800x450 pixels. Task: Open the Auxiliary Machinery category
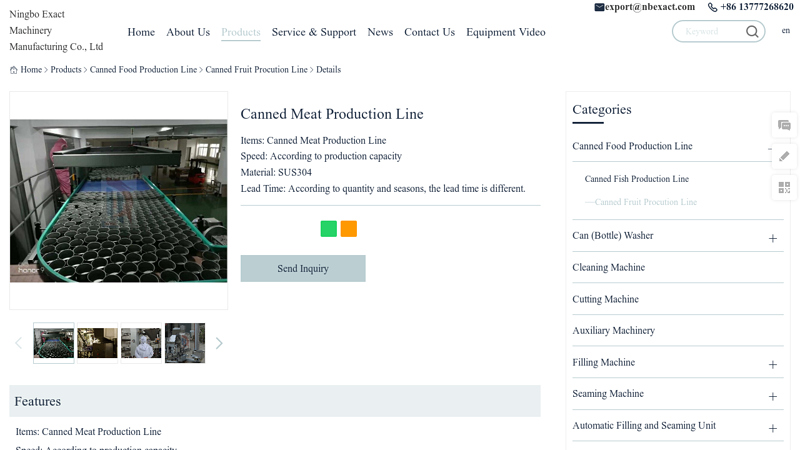[613, 331]
